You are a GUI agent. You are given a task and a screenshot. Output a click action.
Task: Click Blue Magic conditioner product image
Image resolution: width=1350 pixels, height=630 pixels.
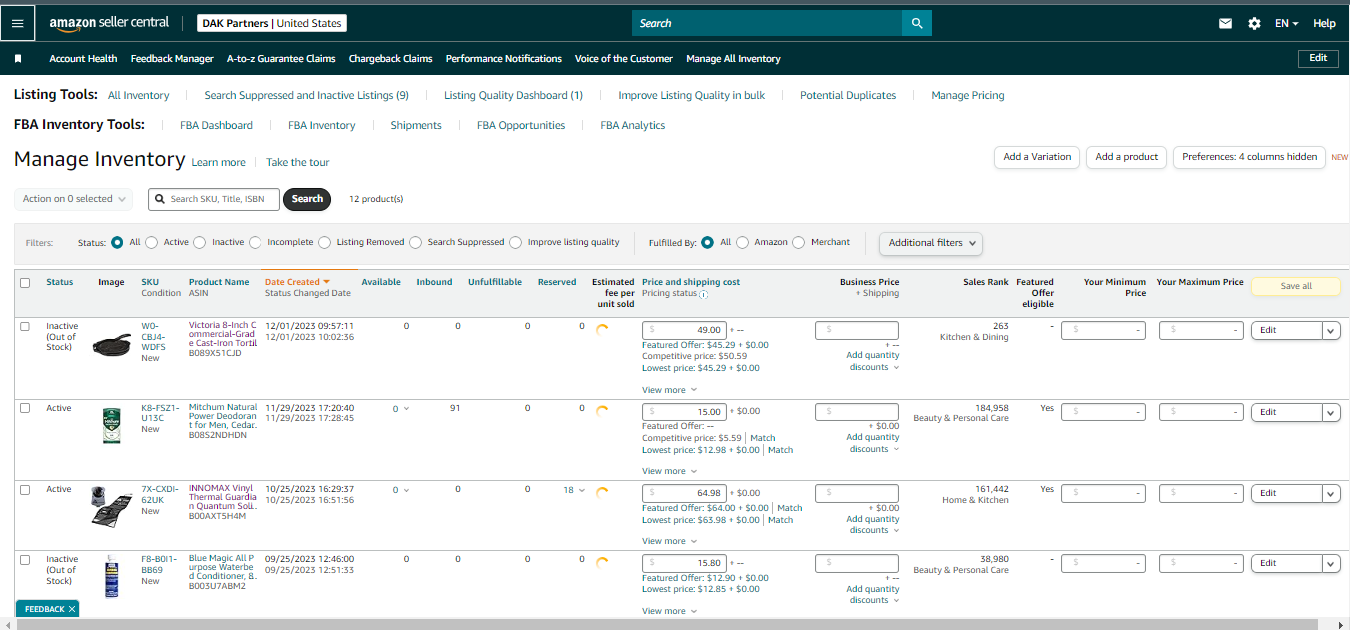111,576
